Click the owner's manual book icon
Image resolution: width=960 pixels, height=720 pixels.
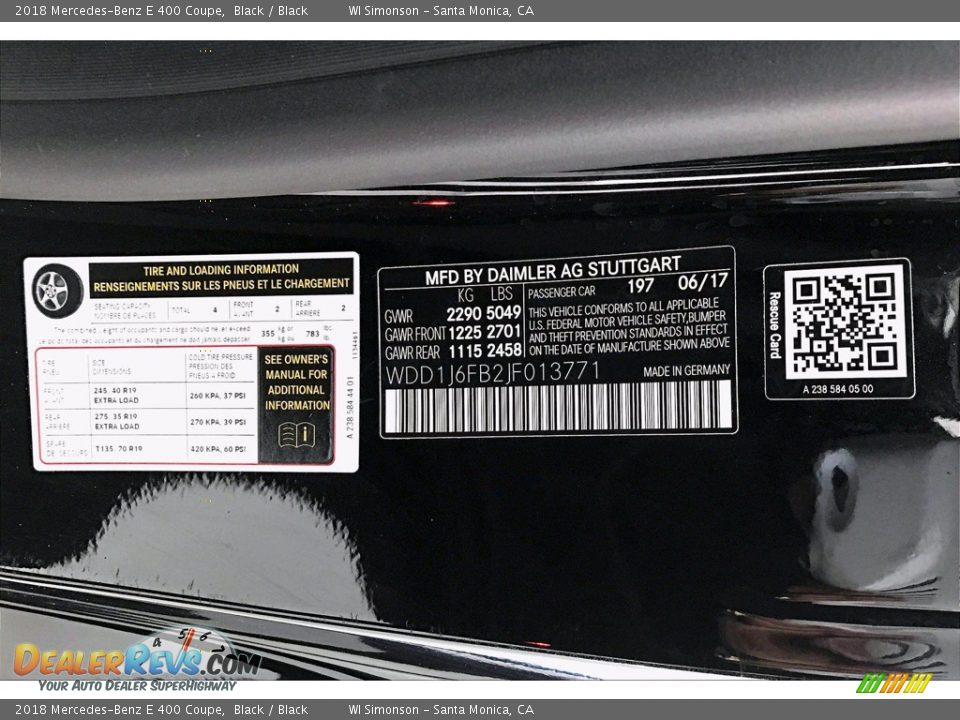coord(296,435)
